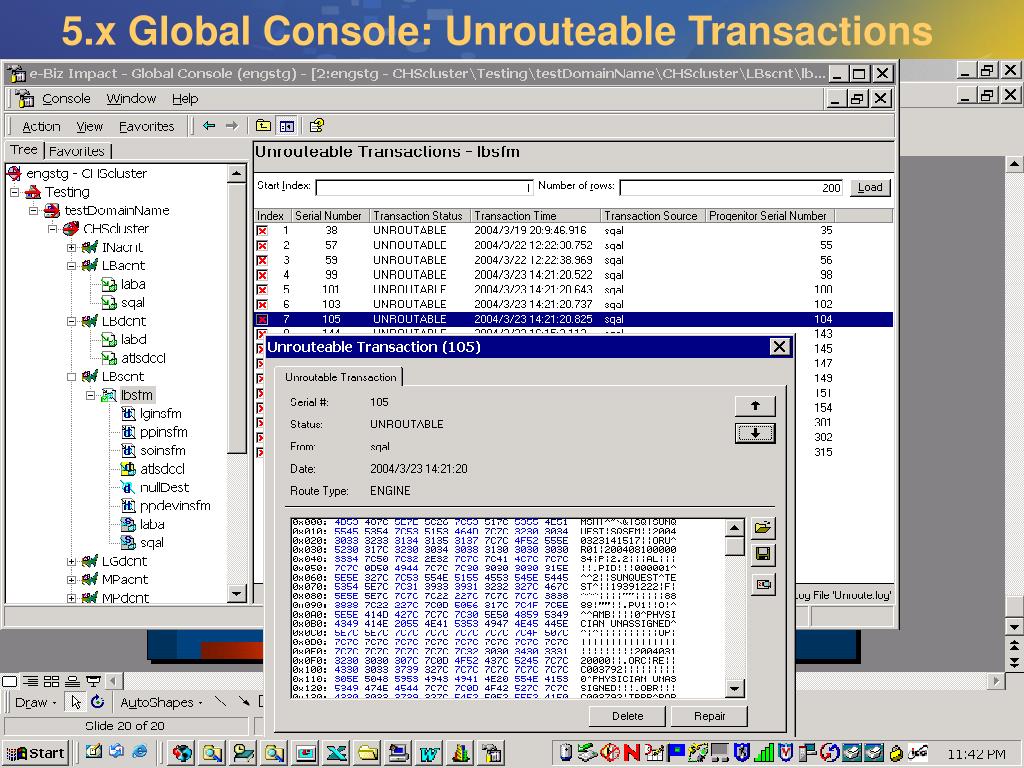Click the open-folder icon beside the hex dump
Image resolution: width=1024 pixels, height=768 pixels.
(x=763, y=528)
